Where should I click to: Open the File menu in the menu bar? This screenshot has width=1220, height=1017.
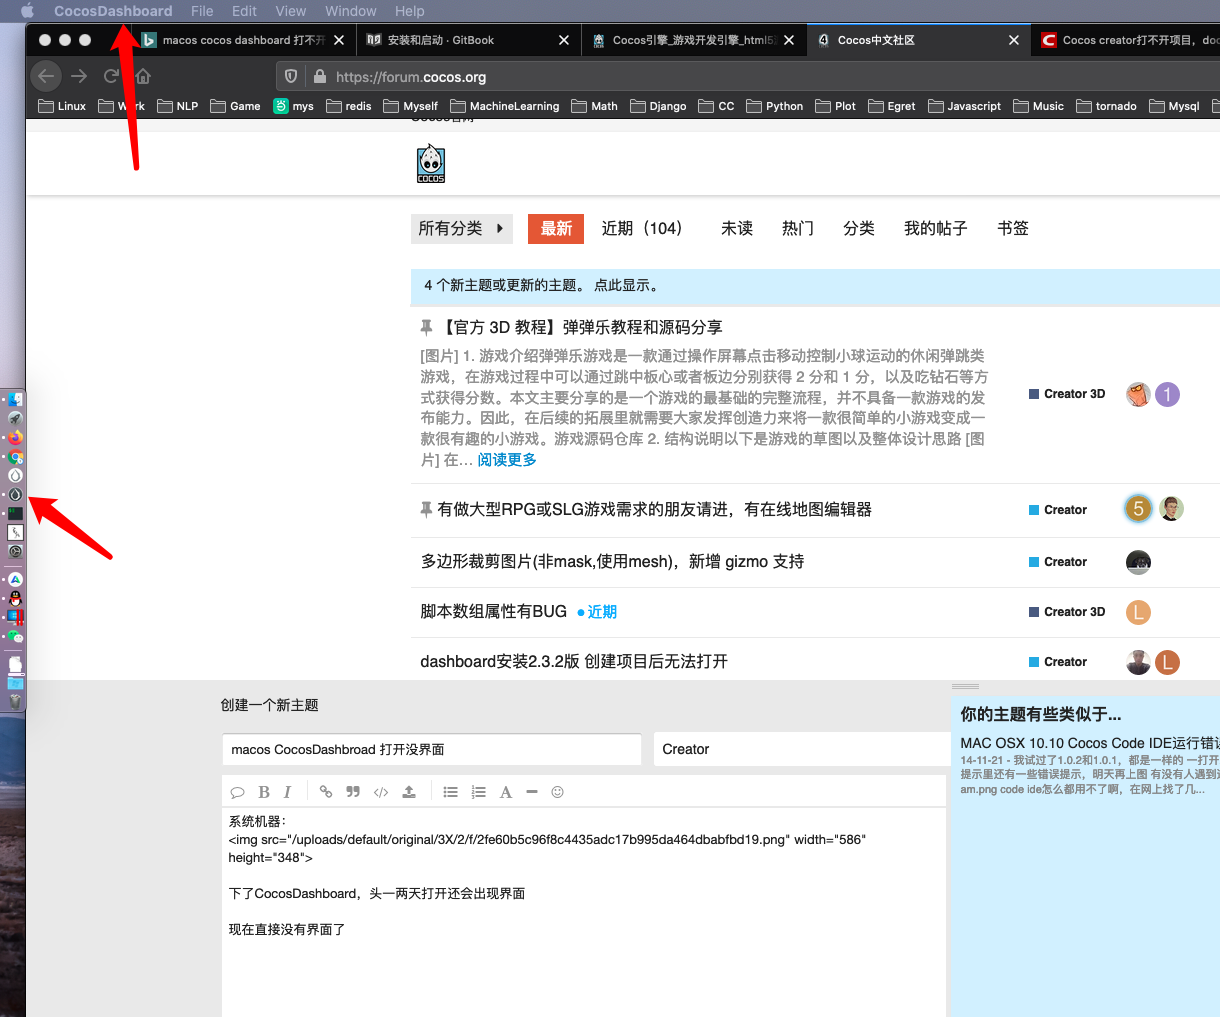[202, 11]
